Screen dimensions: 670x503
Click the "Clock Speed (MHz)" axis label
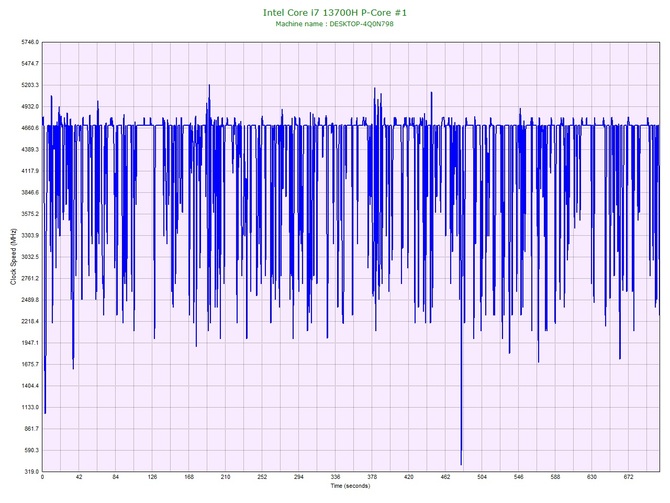coord(13,257)
